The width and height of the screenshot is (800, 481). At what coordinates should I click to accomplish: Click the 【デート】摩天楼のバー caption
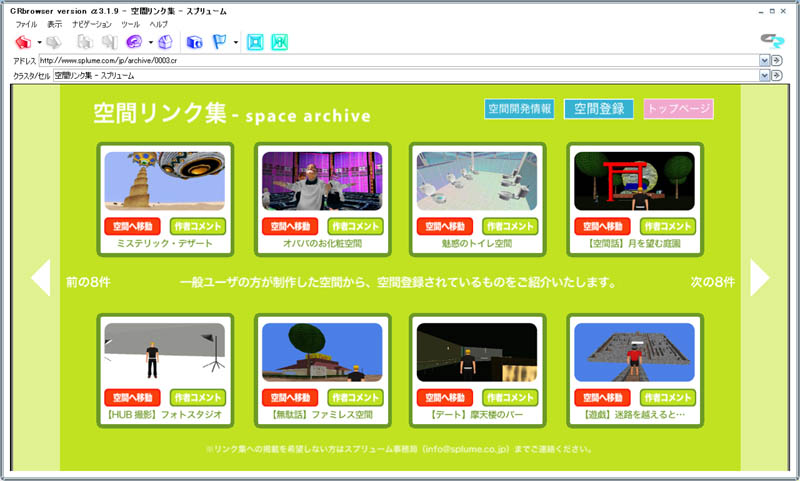tap(477, 415)
